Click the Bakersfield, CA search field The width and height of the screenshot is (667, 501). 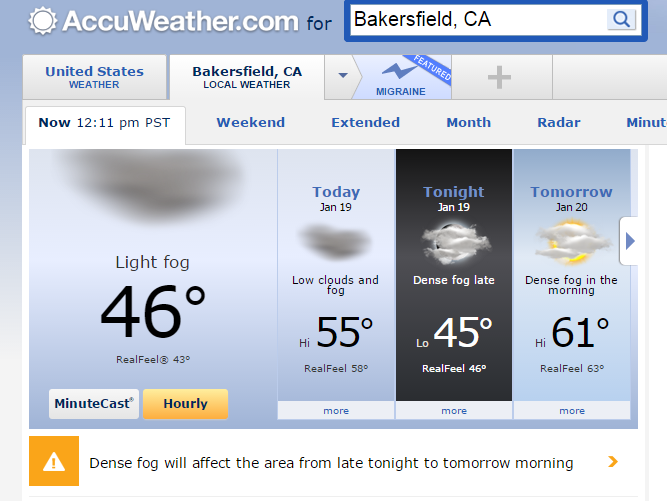(477, 20)
